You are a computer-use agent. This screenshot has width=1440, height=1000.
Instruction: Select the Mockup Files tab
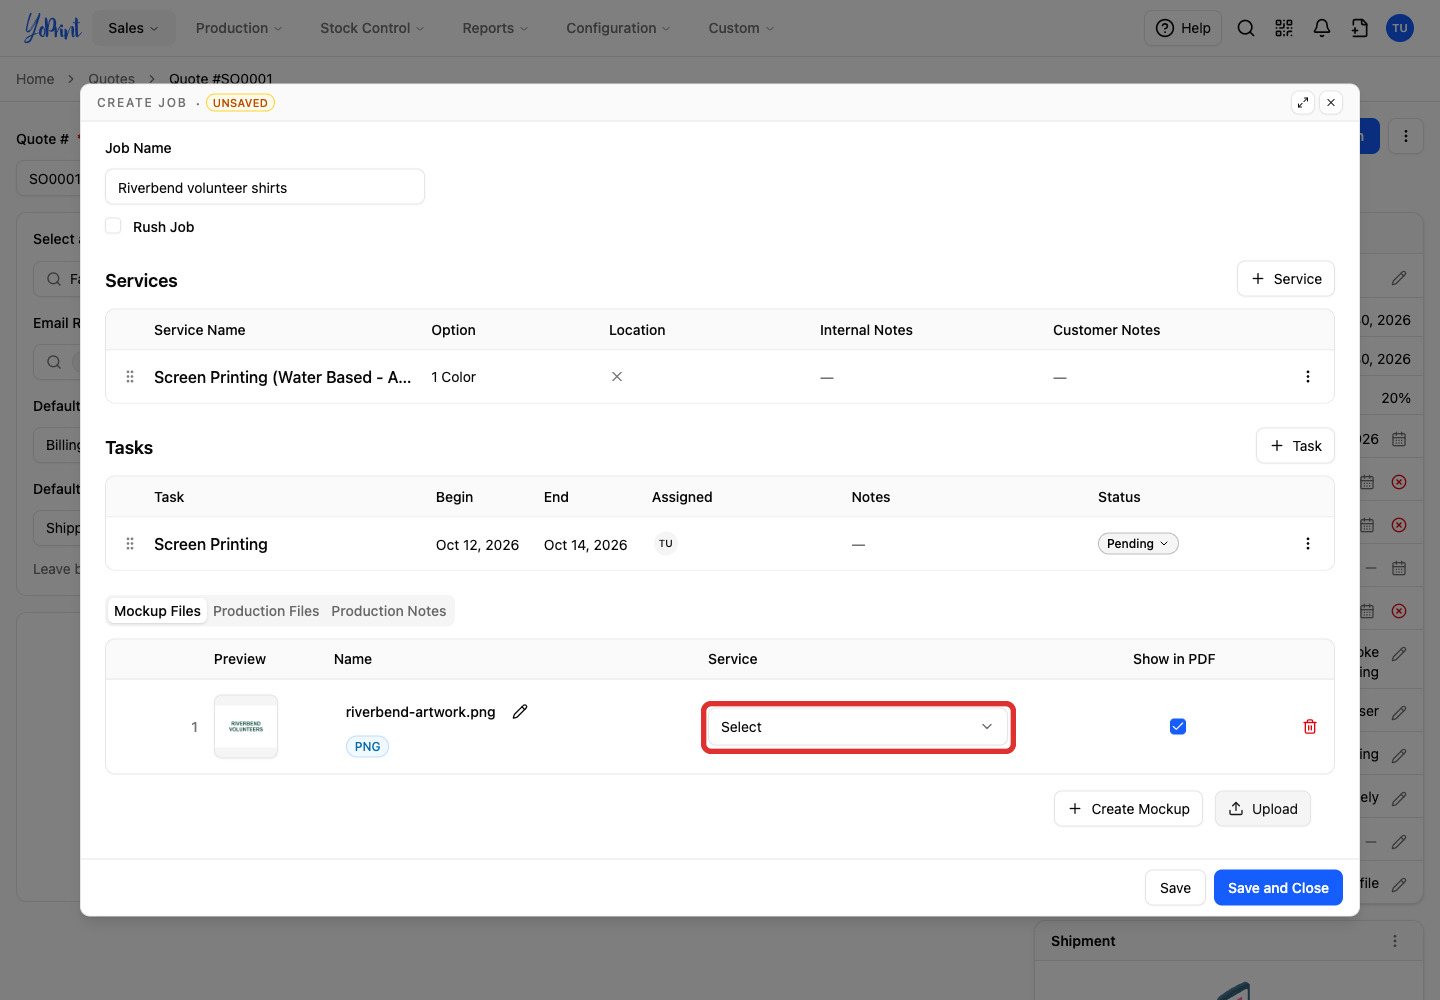click(157, 611)
